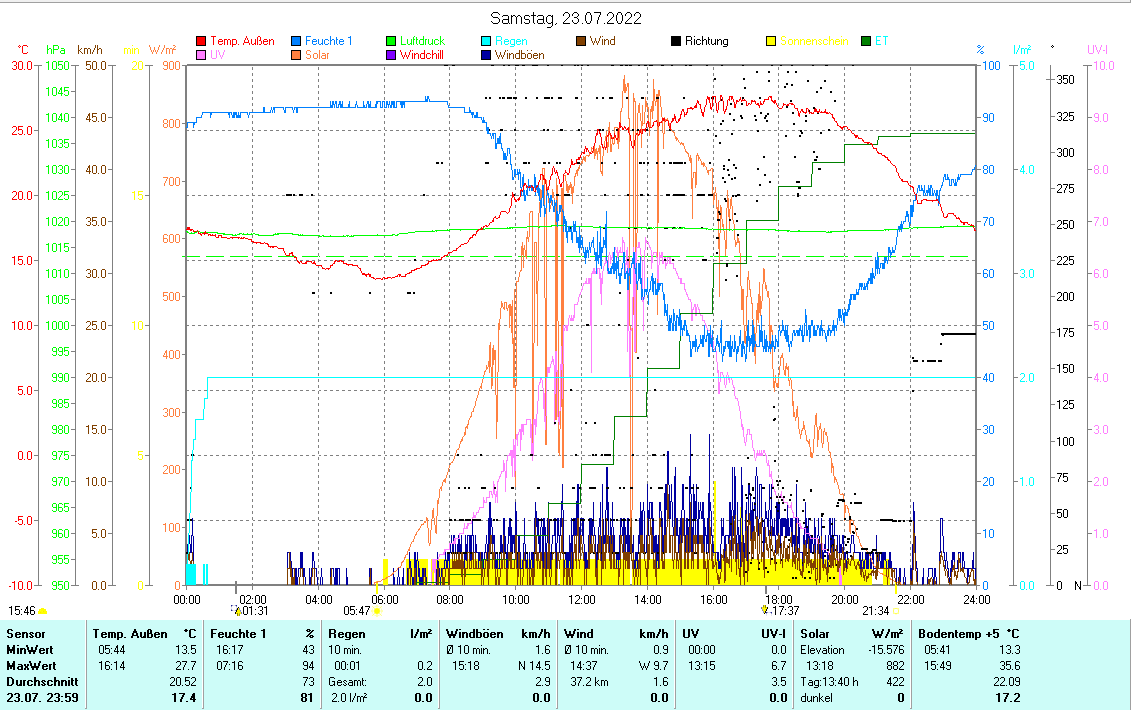The width and height of the screenshot is (1131, 710).
Task: Select the purple Windchill legend swatch
Action: 392,55
